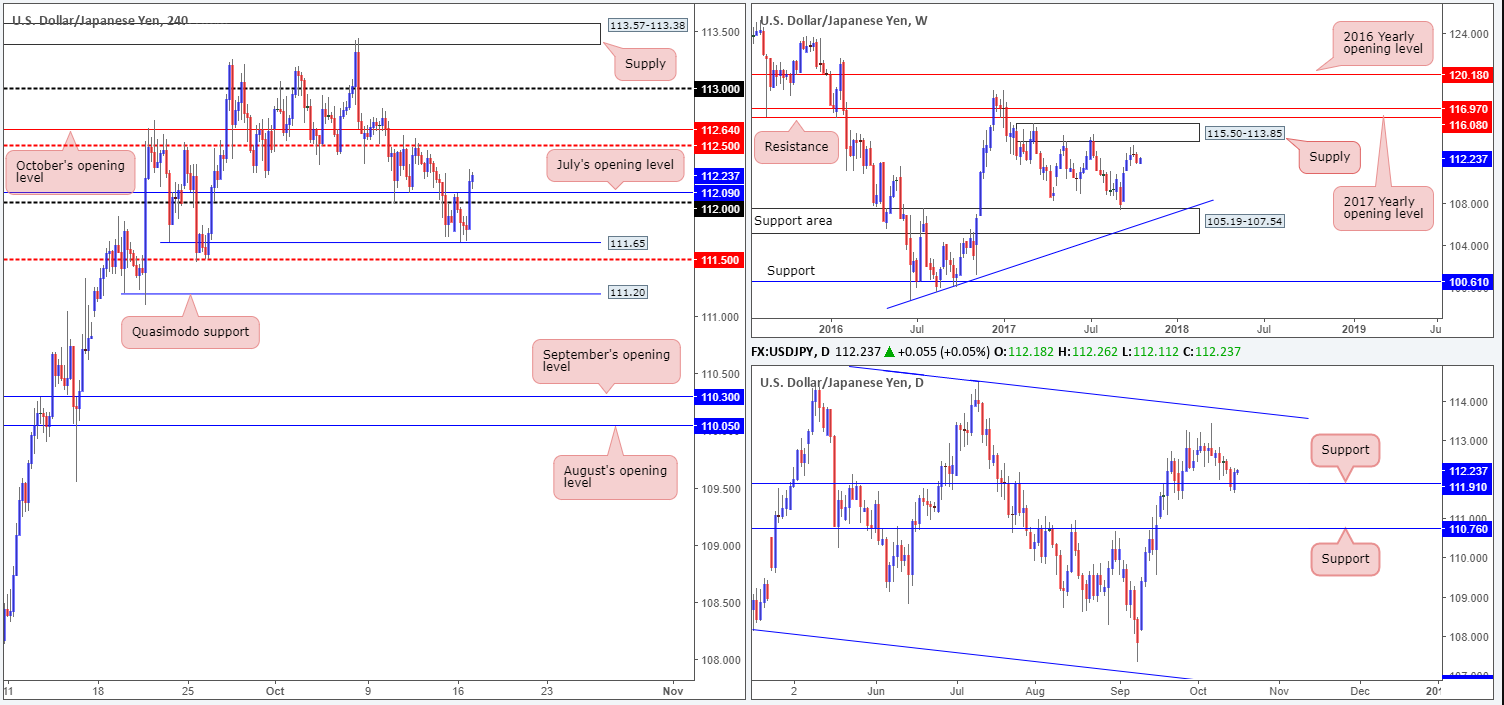1504x705 pixels.
Task: Select the Supply callout on the 240 chart
Action: pos(645,64)
